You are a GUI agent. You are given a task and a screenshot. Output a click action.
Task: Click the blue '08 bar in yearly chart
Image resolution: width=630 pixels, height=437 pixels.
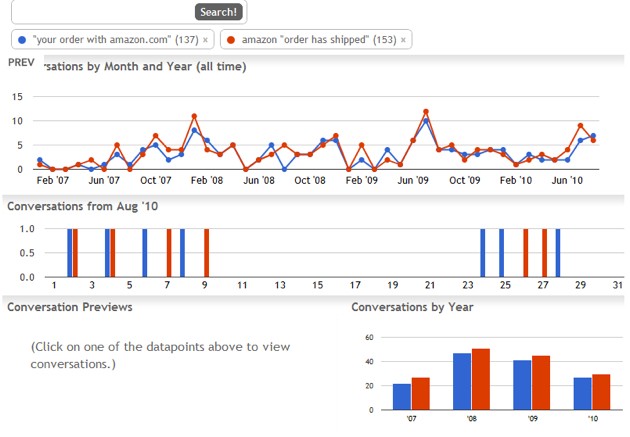[462, 382]
